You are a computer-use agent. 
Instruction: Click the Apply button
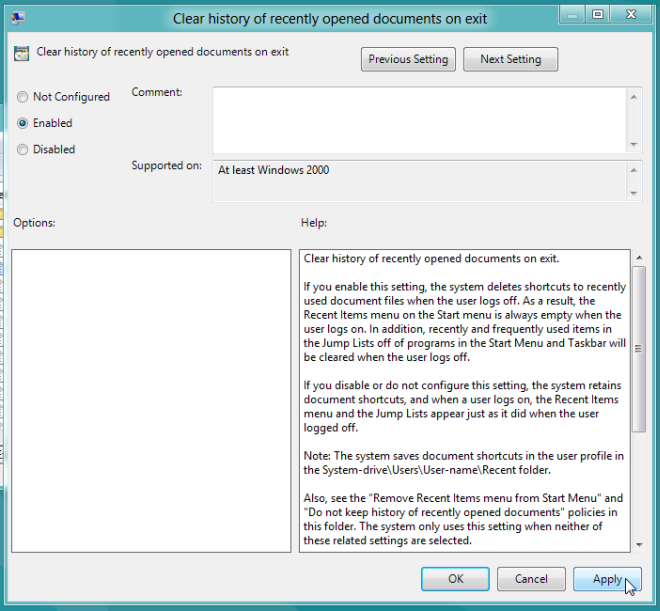tap(607, 579)
